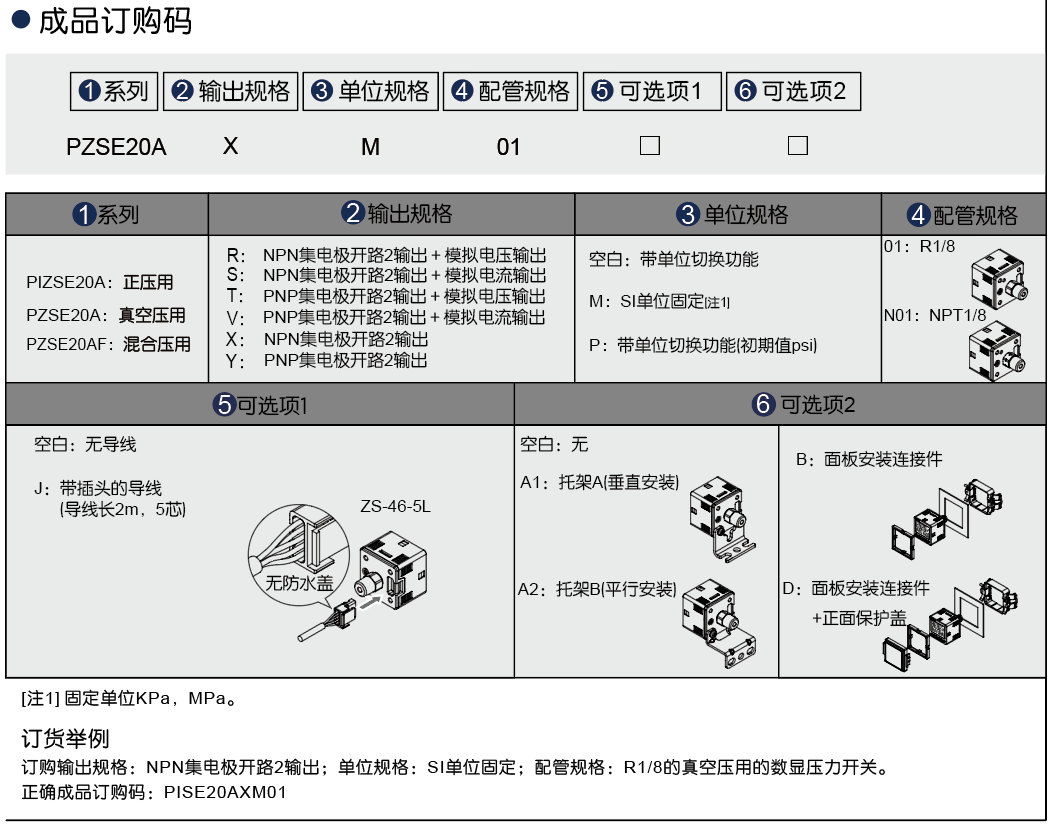Click J: 带插头的导线 option
Viewport: 1050px width, 824px height.
point(110,498)
